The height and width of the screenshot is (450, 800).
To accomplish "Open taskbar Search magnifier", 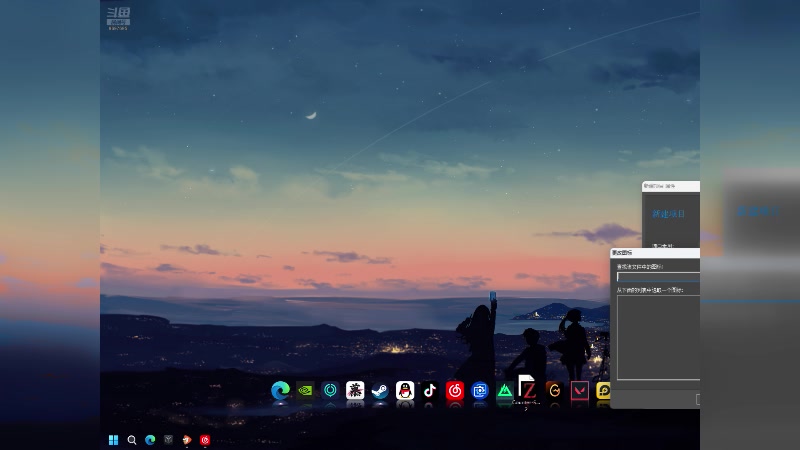I will [132, 440].
